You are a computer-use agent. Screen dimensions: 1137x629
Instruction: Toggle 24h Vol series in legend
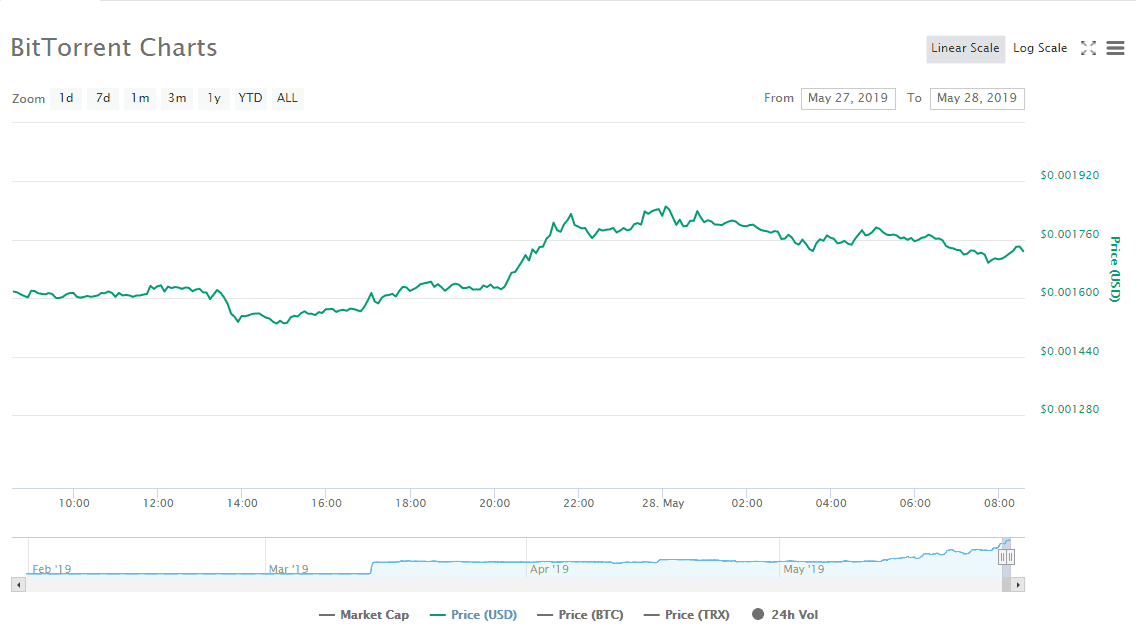pos(785,614)
